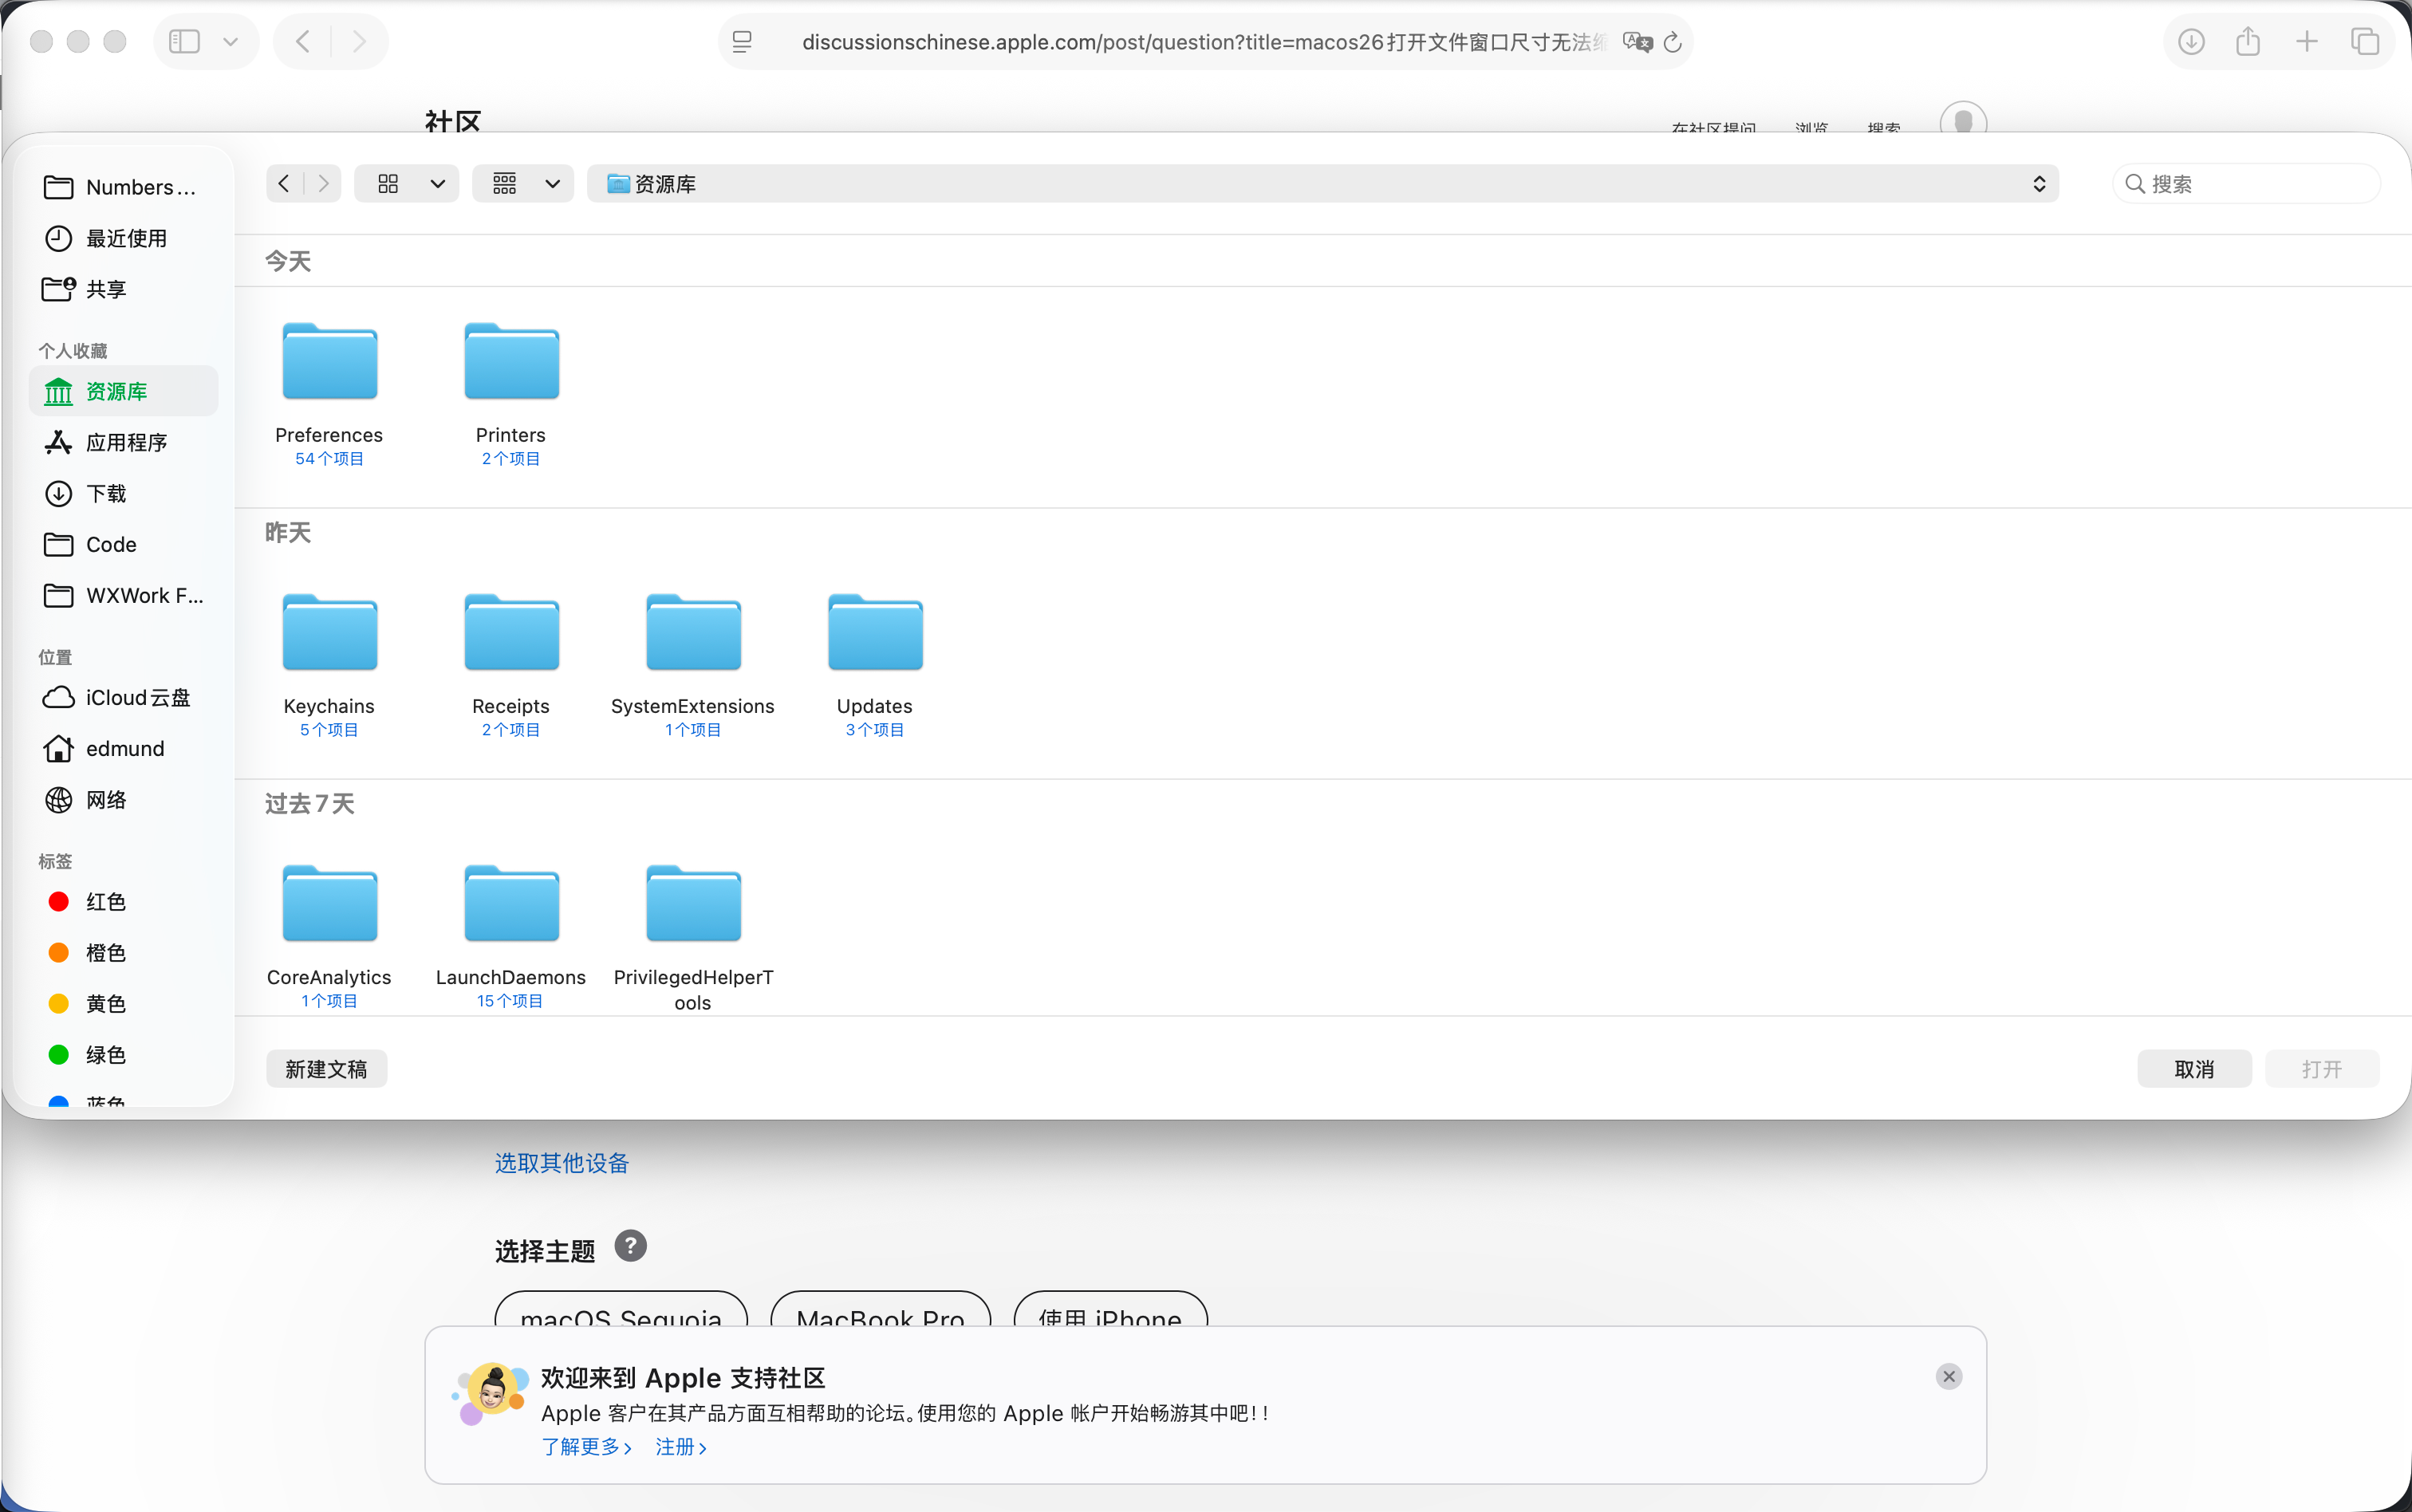The width and height of the screenshot is (2412, 1512).
Task: Select 应用程序 in sidebar
Action: pyautogui.click(x=125, y=442)
